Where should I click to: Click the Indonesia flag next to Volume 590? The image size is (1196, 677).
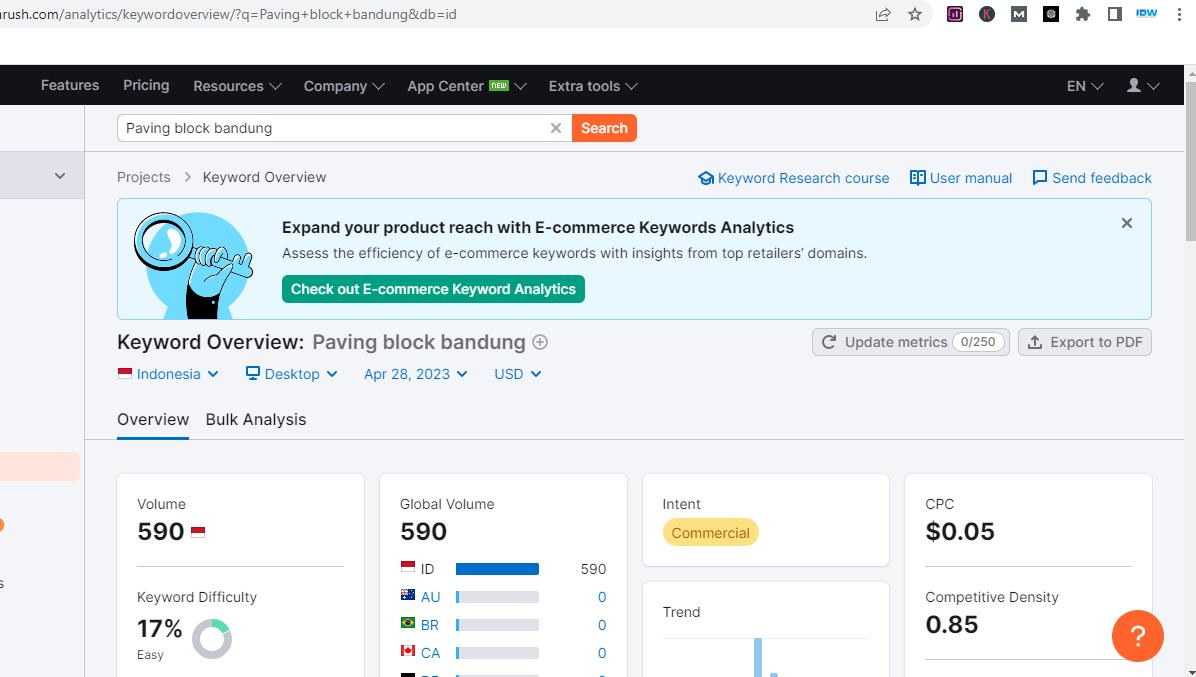(198, 531)
